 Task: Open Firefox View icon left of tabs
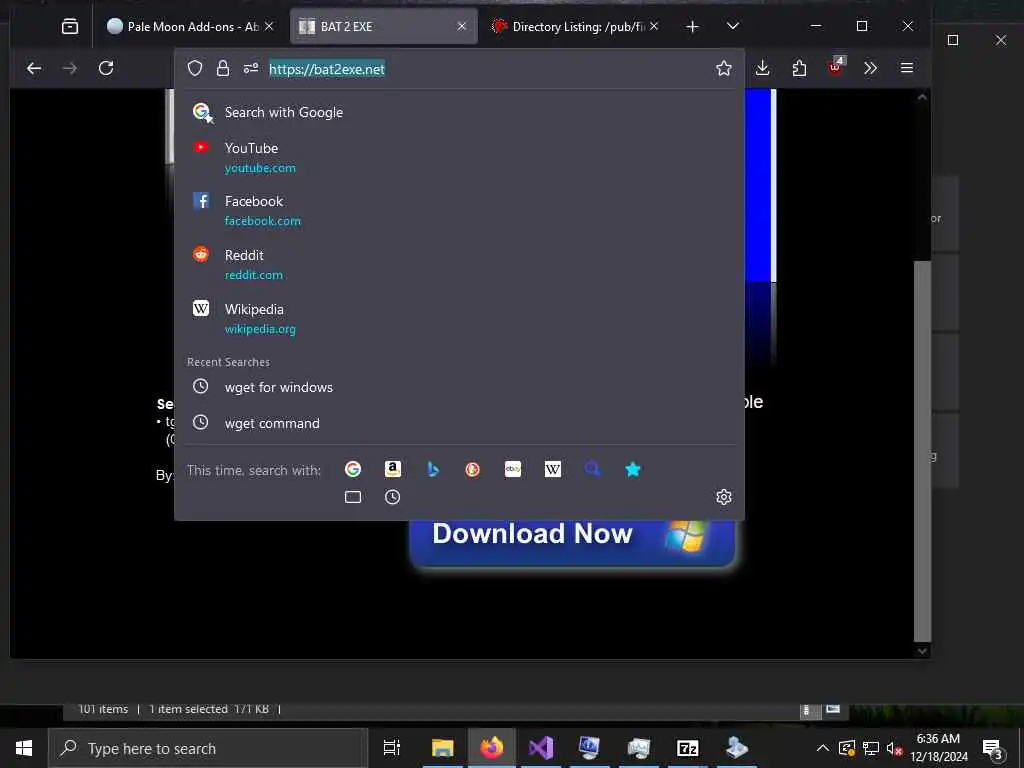(69, 26)
